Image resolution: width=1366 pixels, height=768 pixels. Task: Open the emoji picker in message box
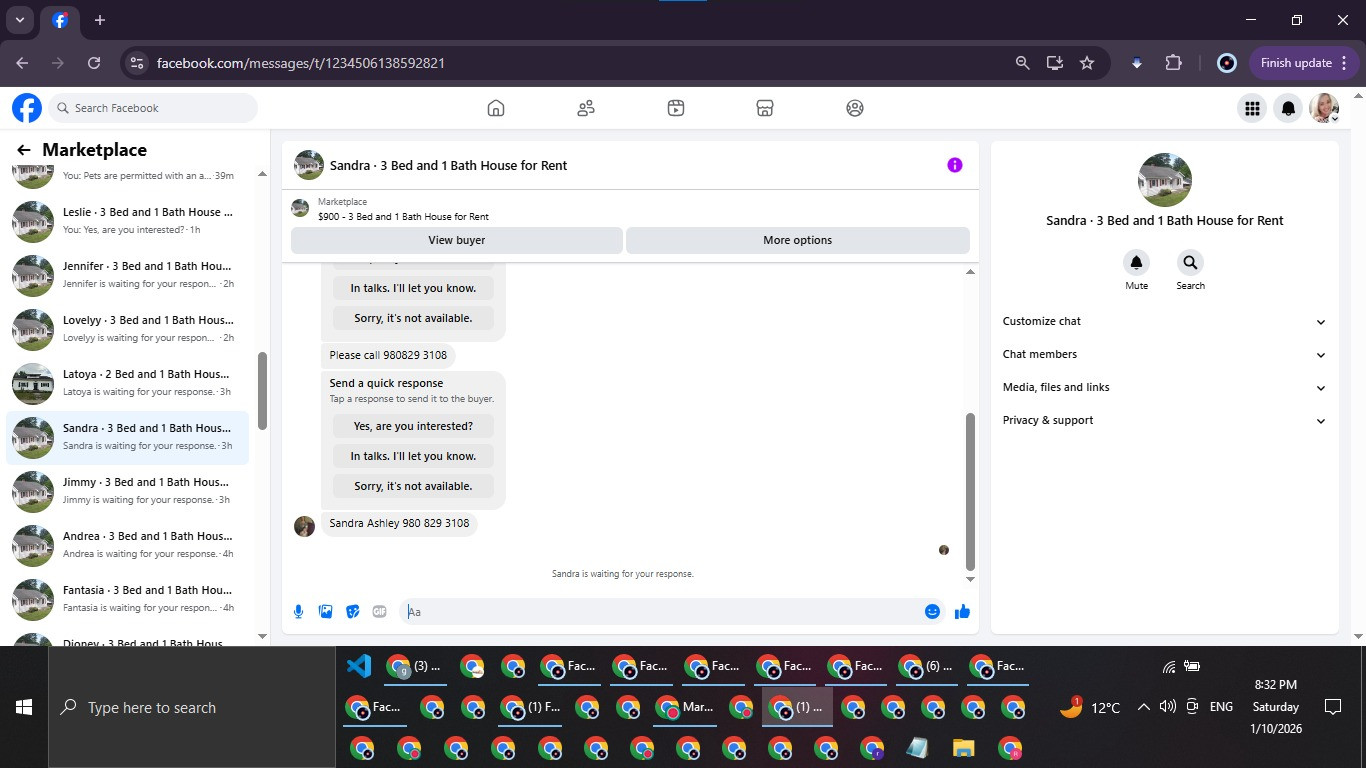pyautogui.click(x=932, y=612)
